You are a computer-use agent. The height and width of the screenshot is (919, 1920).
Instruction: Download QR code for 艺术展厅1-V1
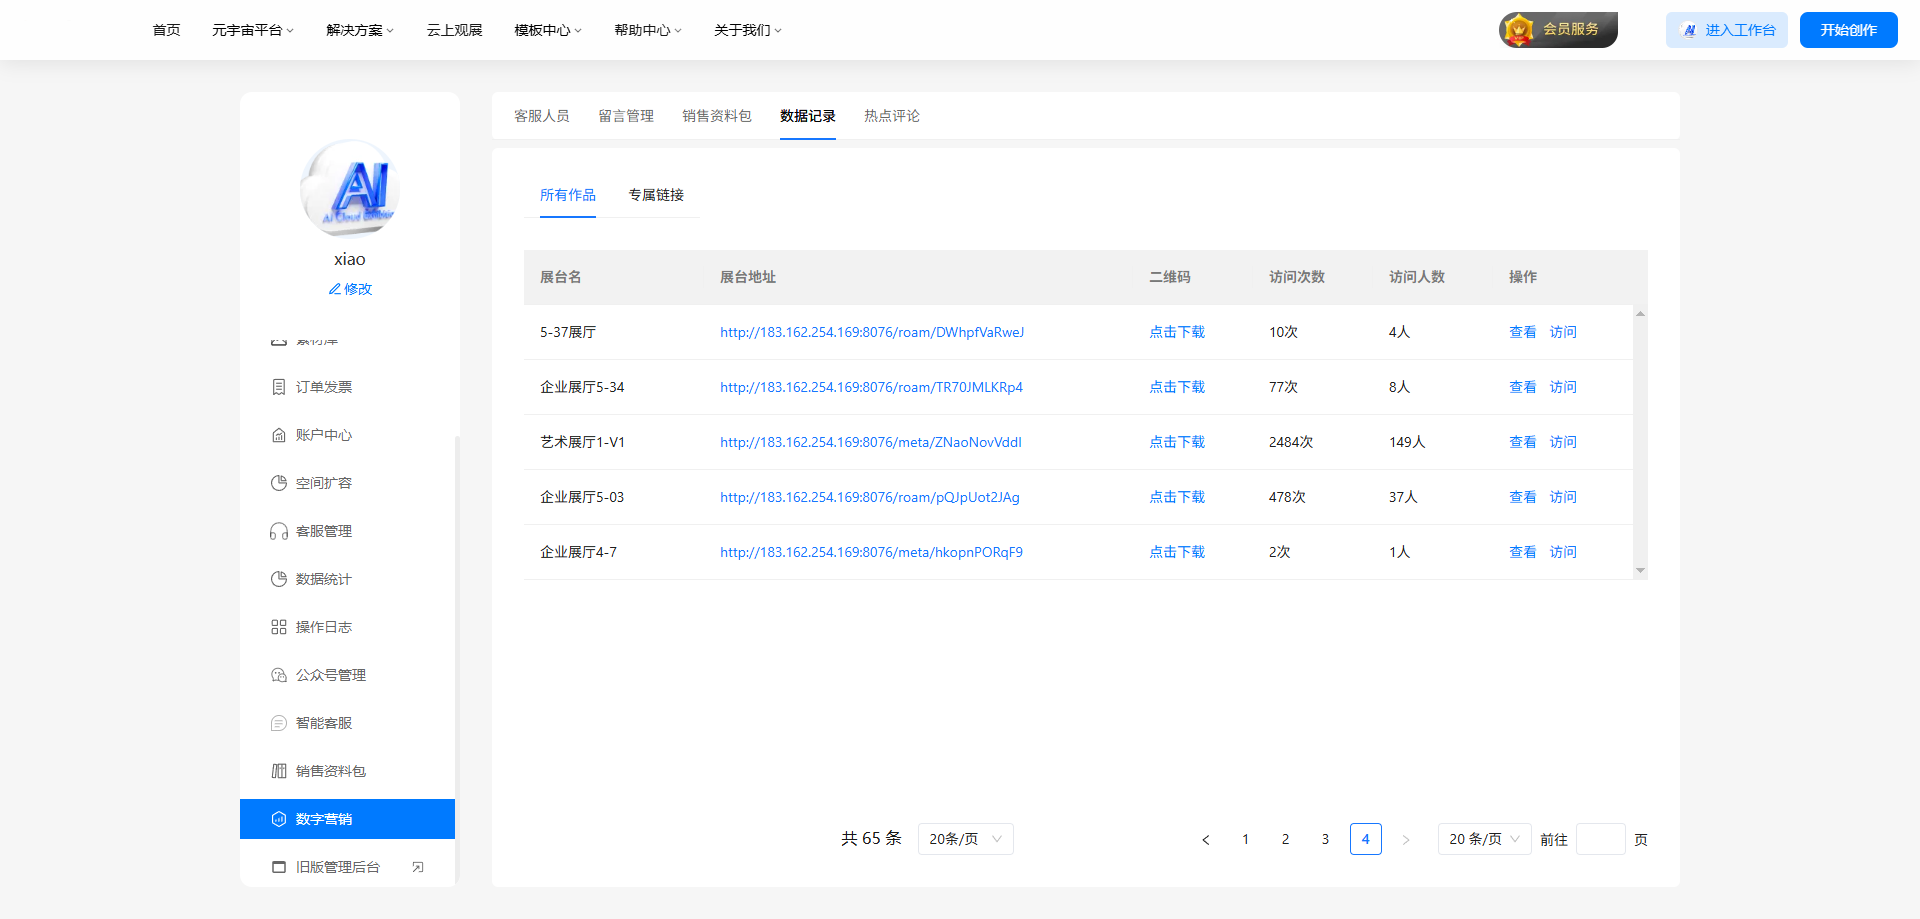coord(1177,442)
